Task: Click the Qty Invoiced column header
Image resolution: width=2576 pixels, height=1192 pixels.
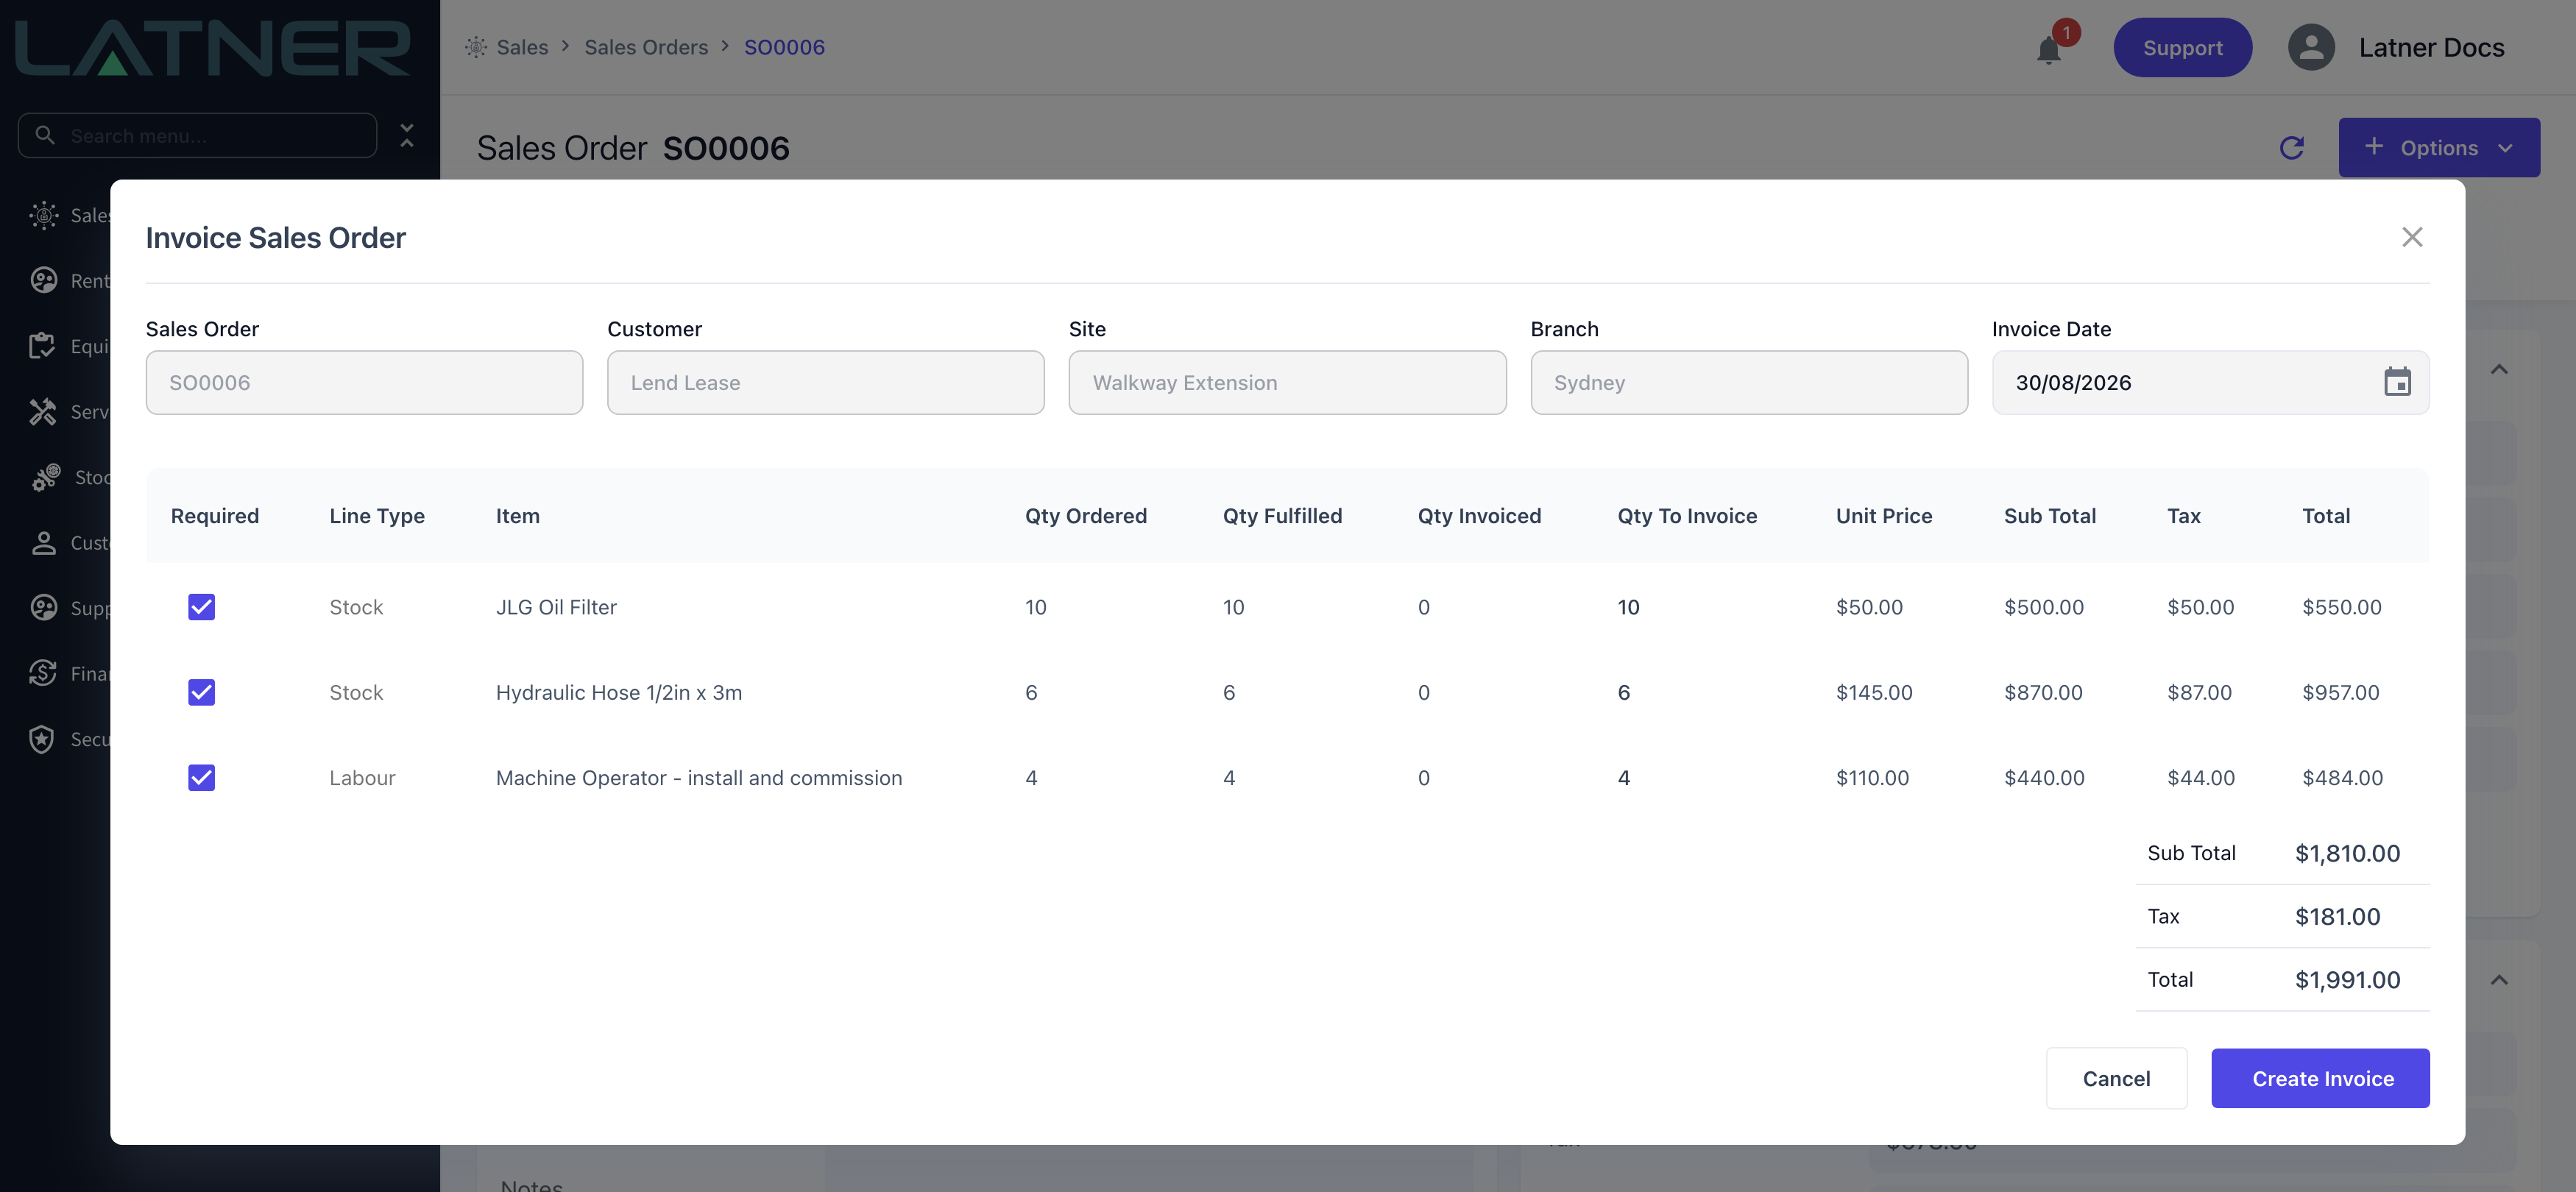Action: click(1479, 515)
